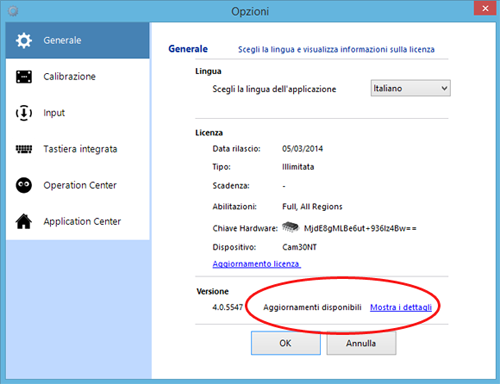Select Operation Center in sidebar
500x384 pixels.
coord(77,185)
